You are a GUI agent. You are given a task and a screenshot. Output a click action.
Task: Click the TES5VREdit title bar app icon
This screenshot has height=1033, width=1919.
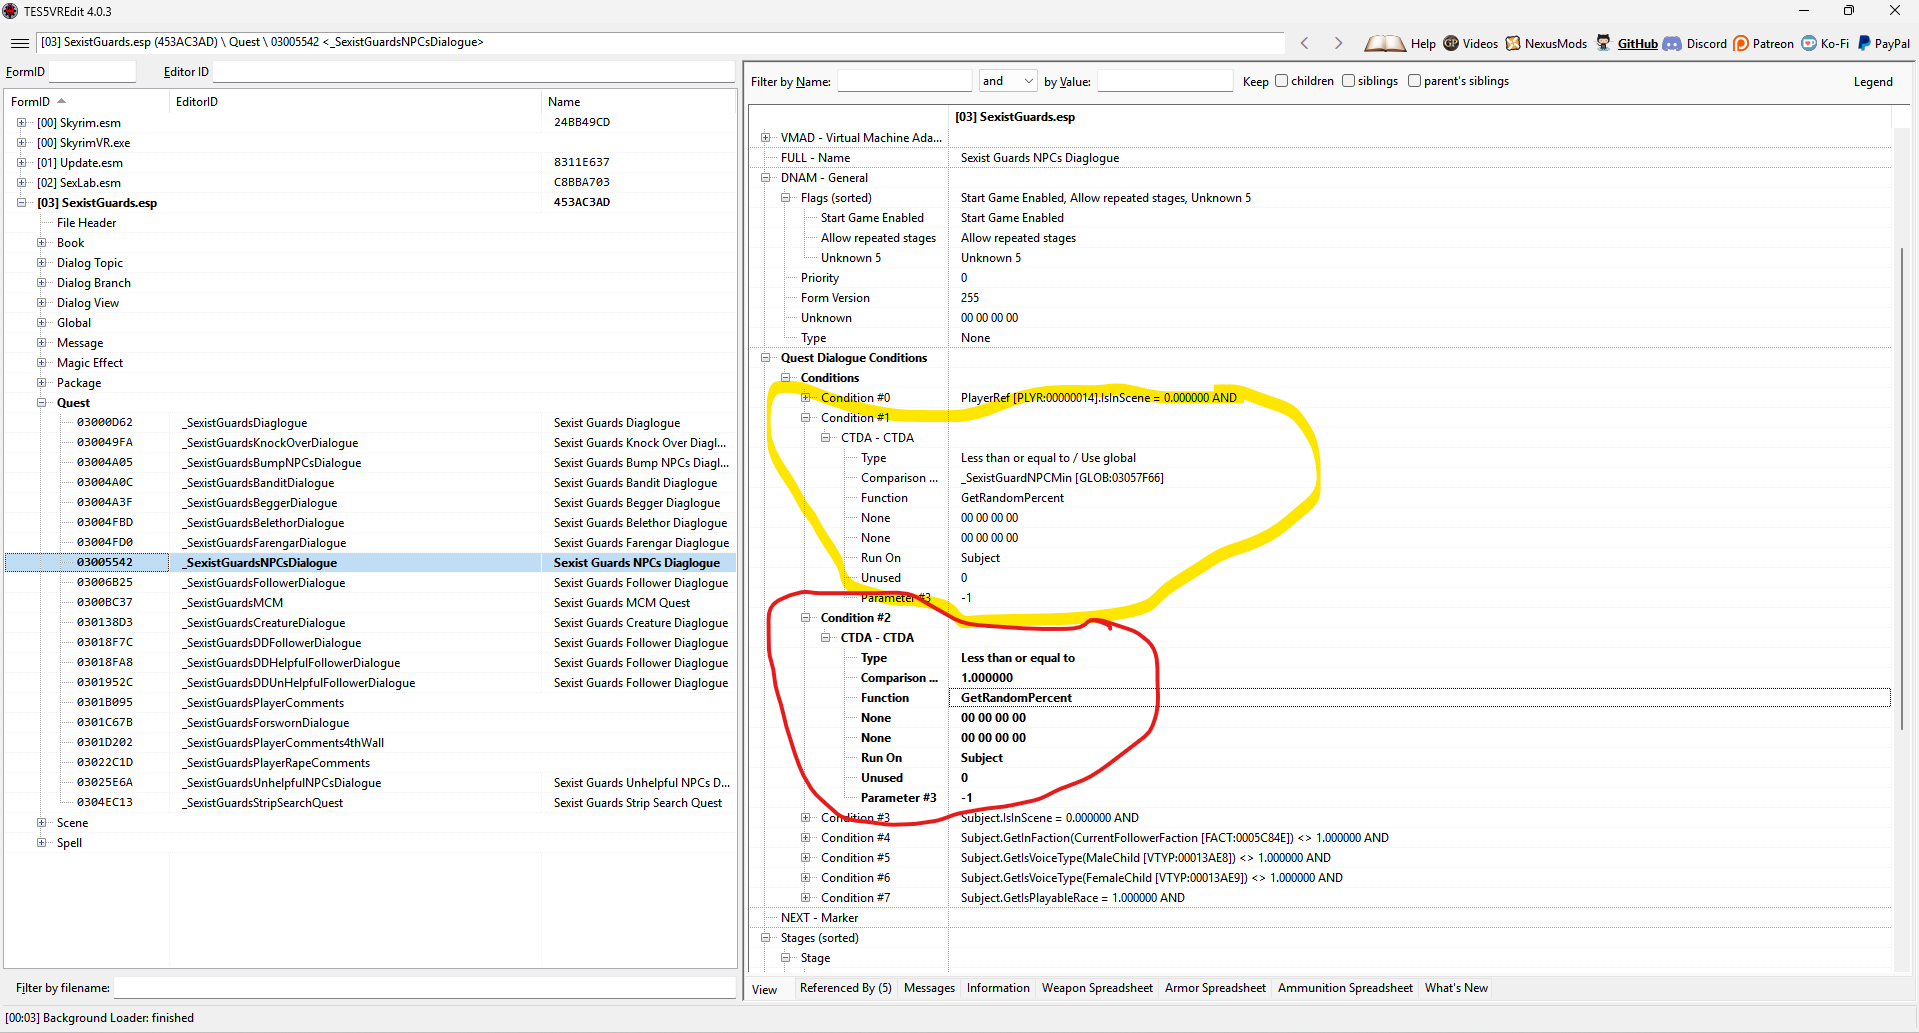pyautogui.click(x=11, y=11)
